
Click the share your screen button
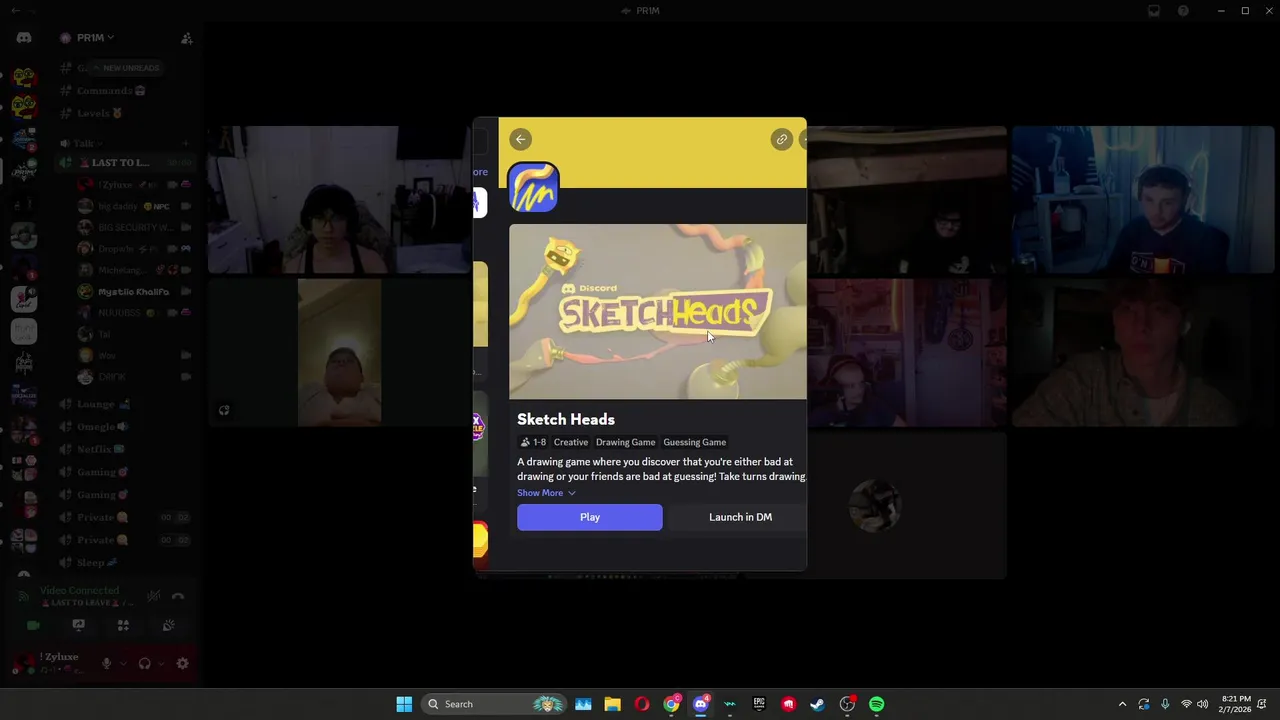point(78,626)
